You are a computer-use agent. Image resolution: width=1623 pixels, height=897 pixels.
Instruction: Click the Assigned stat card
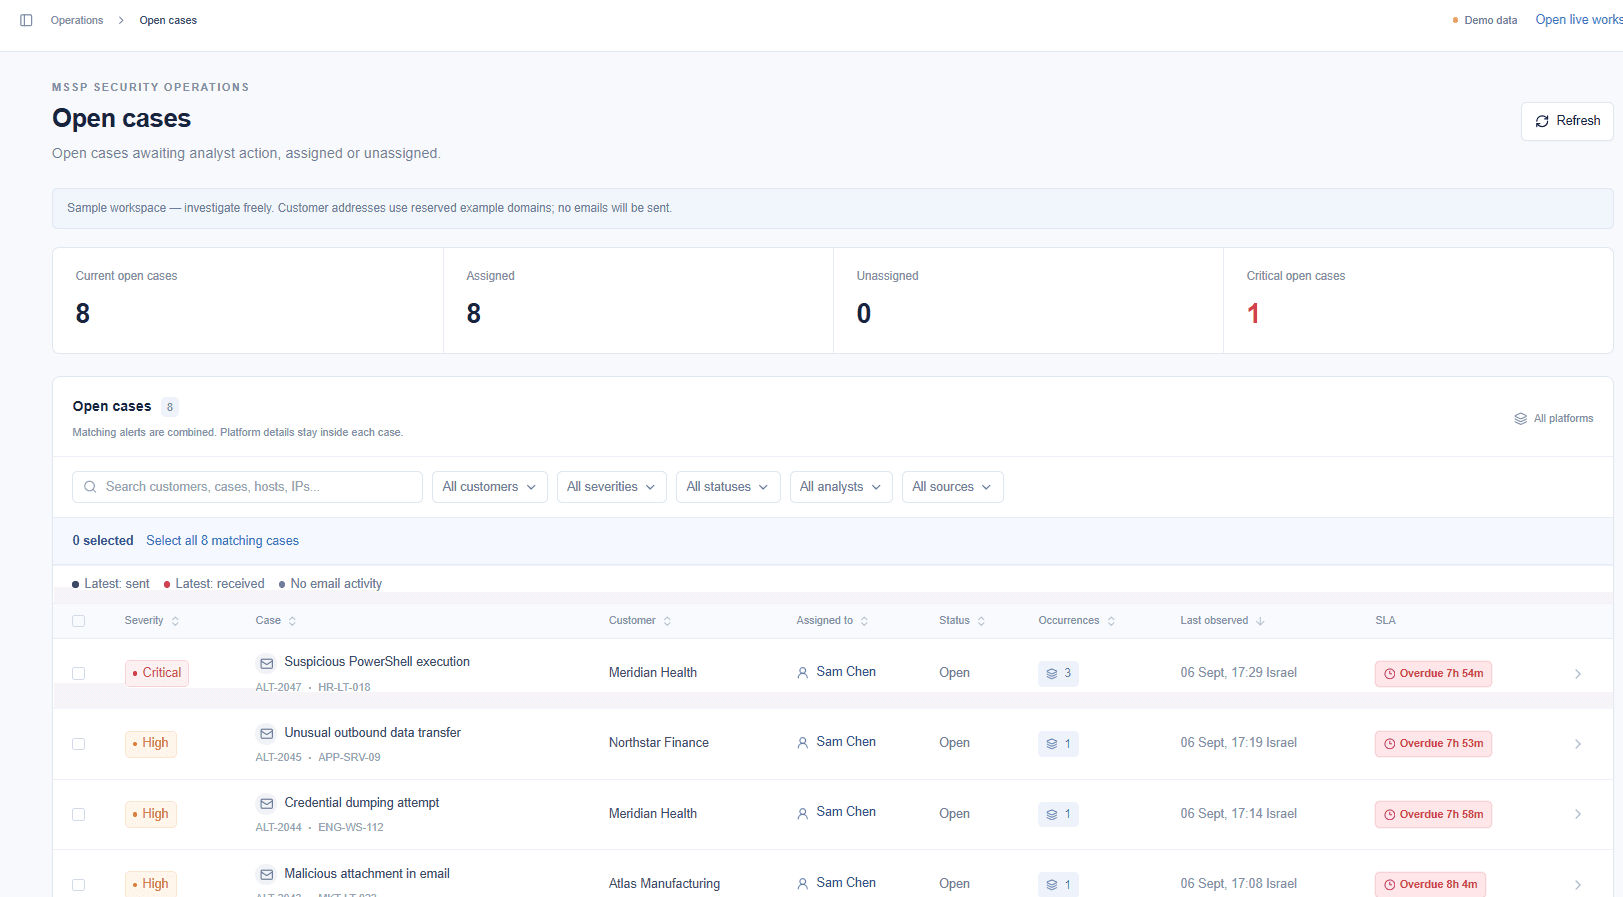point(638,301)
